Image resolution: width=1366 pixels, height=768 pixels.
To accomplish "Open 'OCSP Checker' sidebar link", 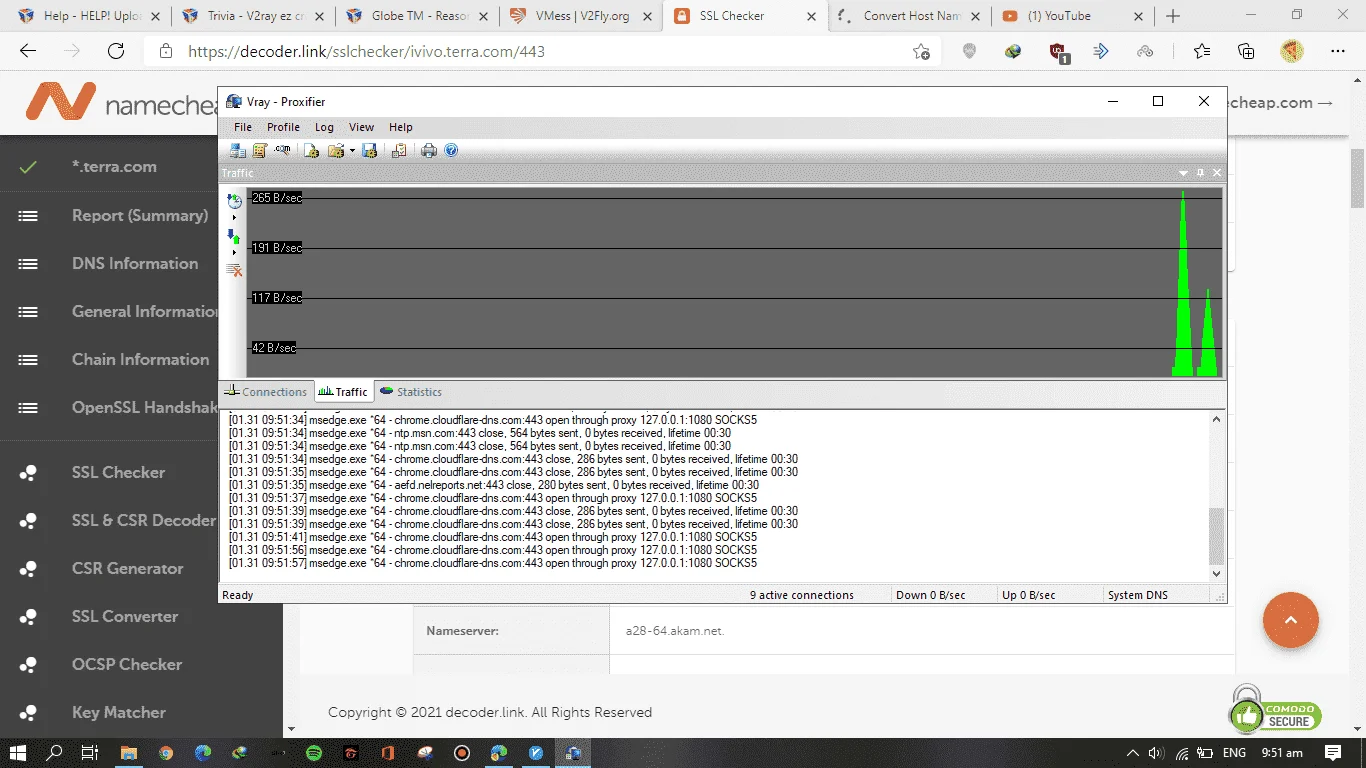I will tap(127, 664).
